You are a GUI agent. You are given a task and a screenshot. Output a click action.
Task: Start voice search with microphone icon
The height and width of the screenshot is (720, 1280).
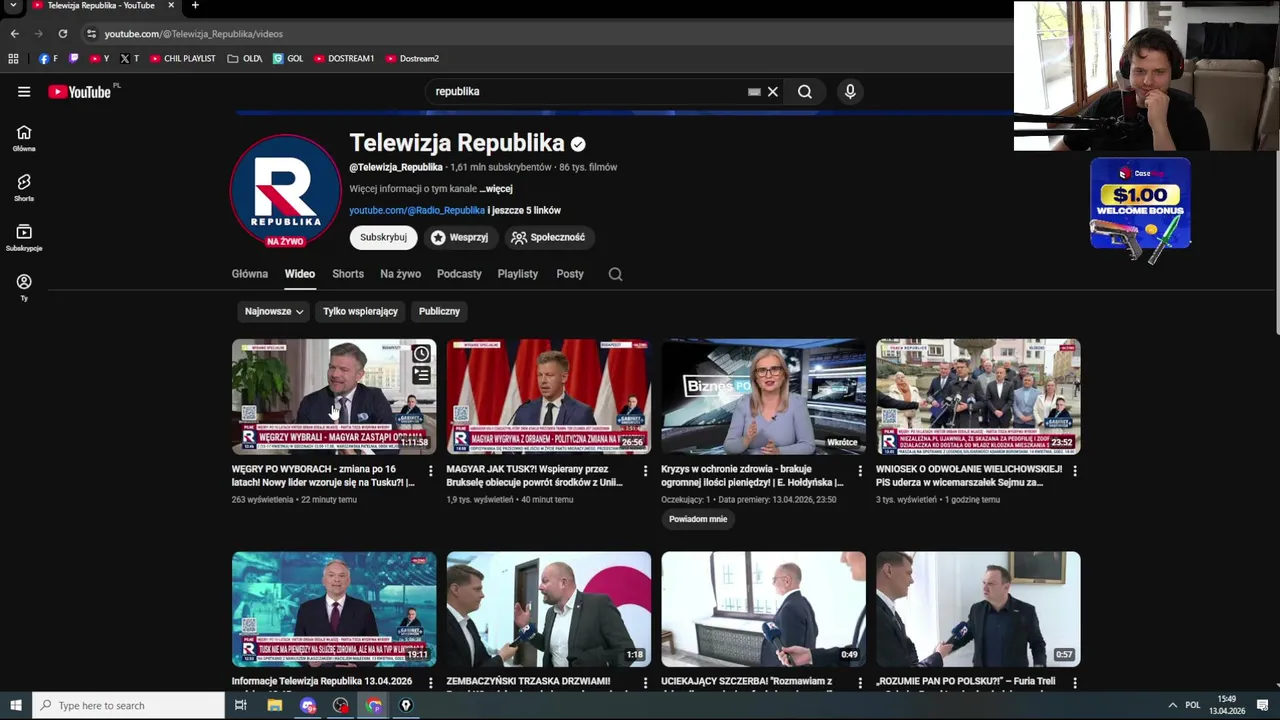[850, 92]
